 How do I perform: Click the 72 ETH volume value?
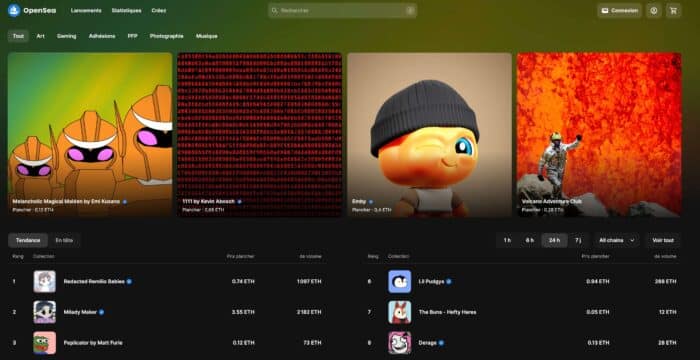[x=312, y=343]
